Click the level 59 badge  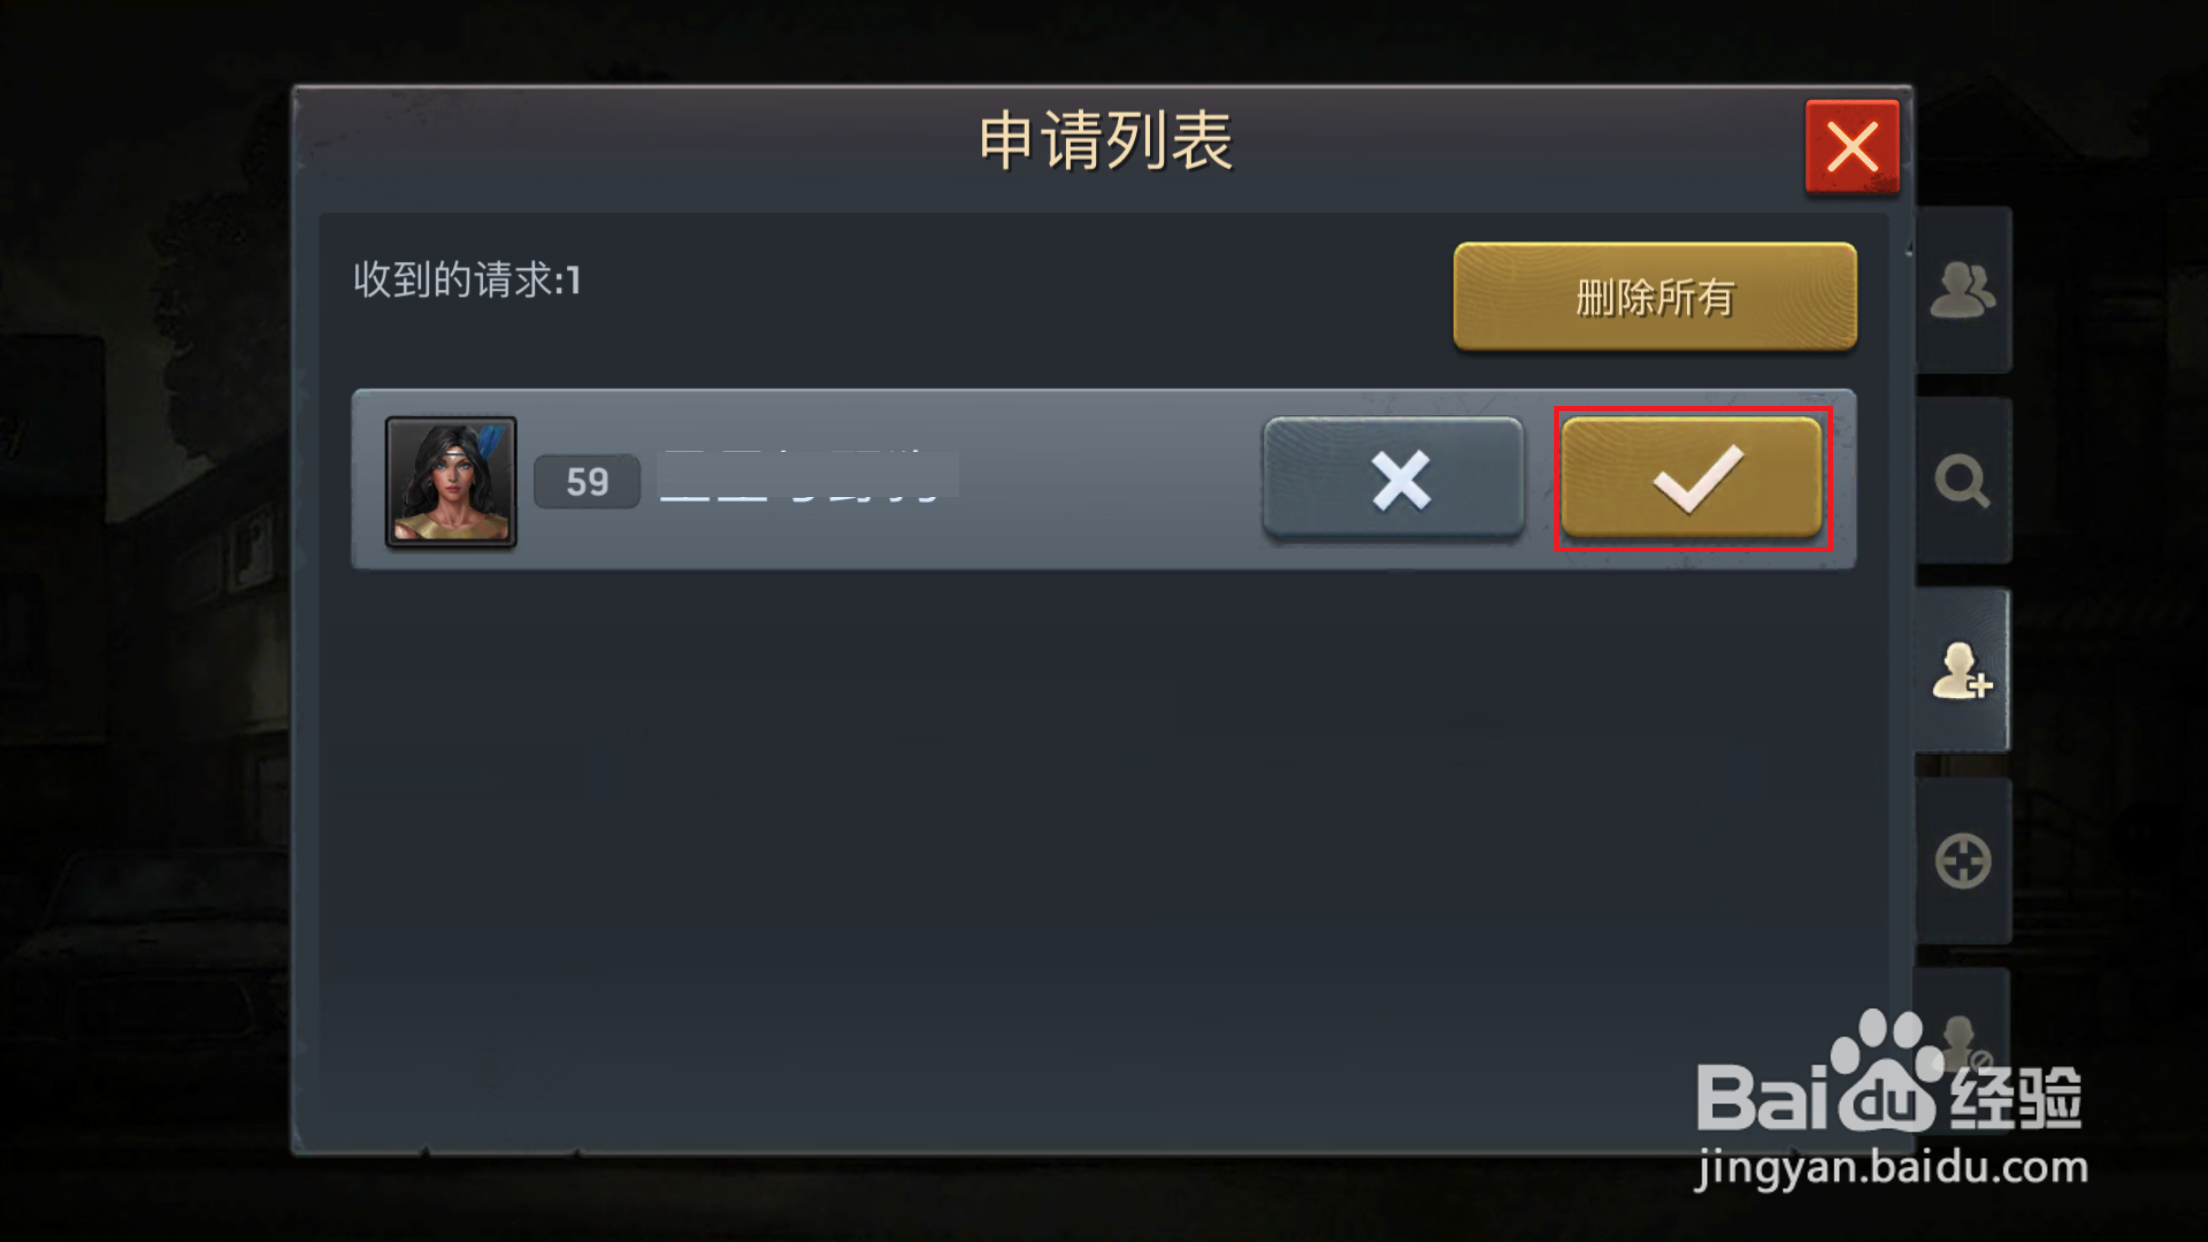click(587, 482)
